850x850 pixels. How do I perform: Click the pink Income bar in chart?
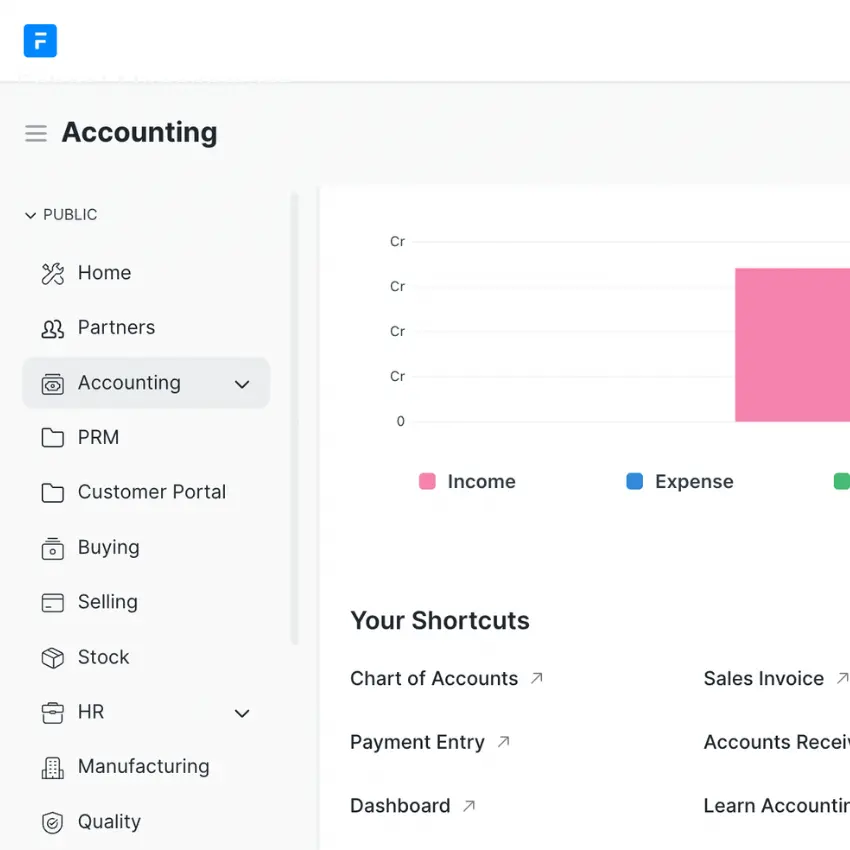(x=791, y=345)
